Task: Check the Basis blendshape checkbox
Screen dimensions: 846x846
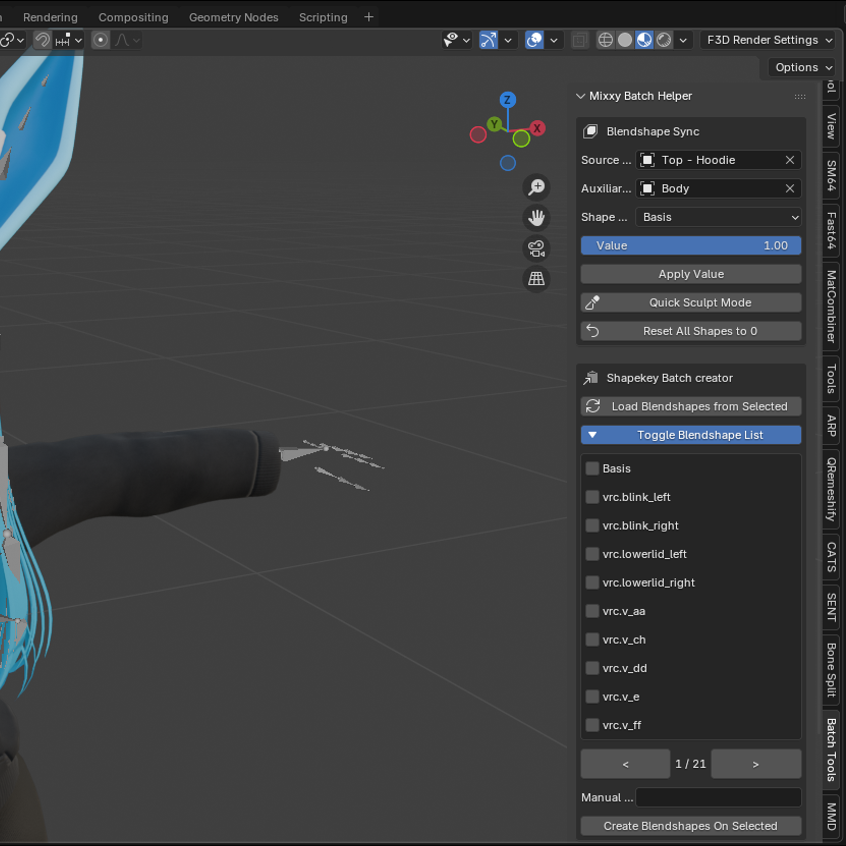Action: pyautogui.click(x=592, y=468)
